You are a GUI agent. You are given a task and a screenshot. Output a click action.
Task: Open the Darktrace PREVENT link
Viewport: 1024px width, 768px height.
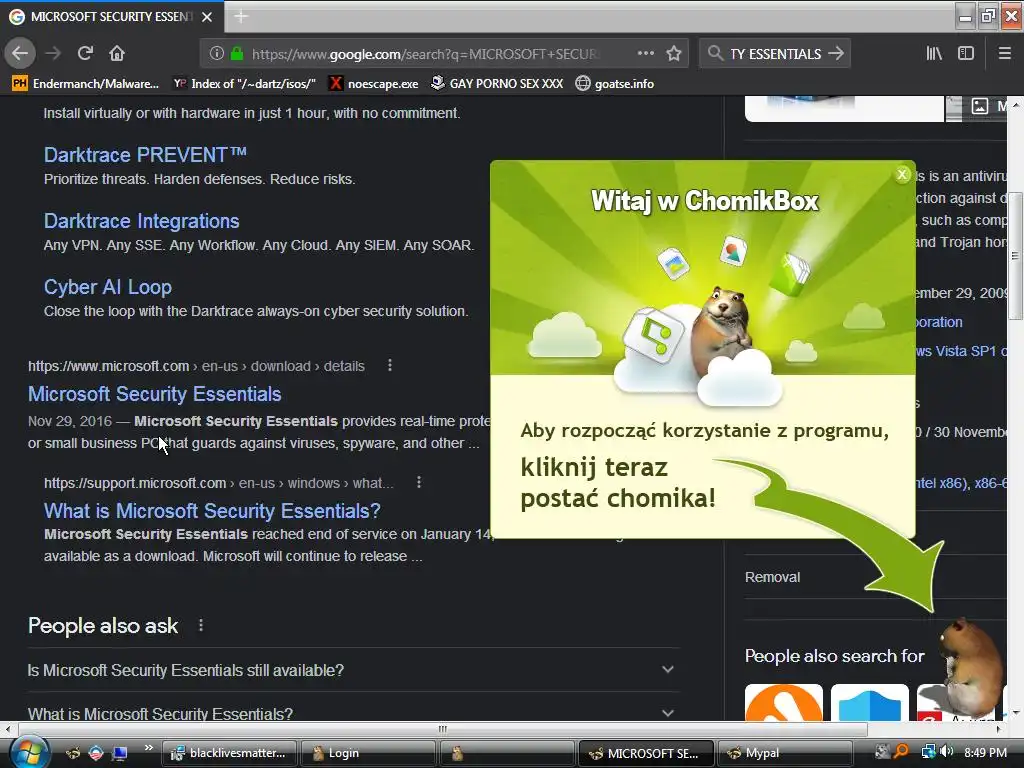click(x=145, y=155)
